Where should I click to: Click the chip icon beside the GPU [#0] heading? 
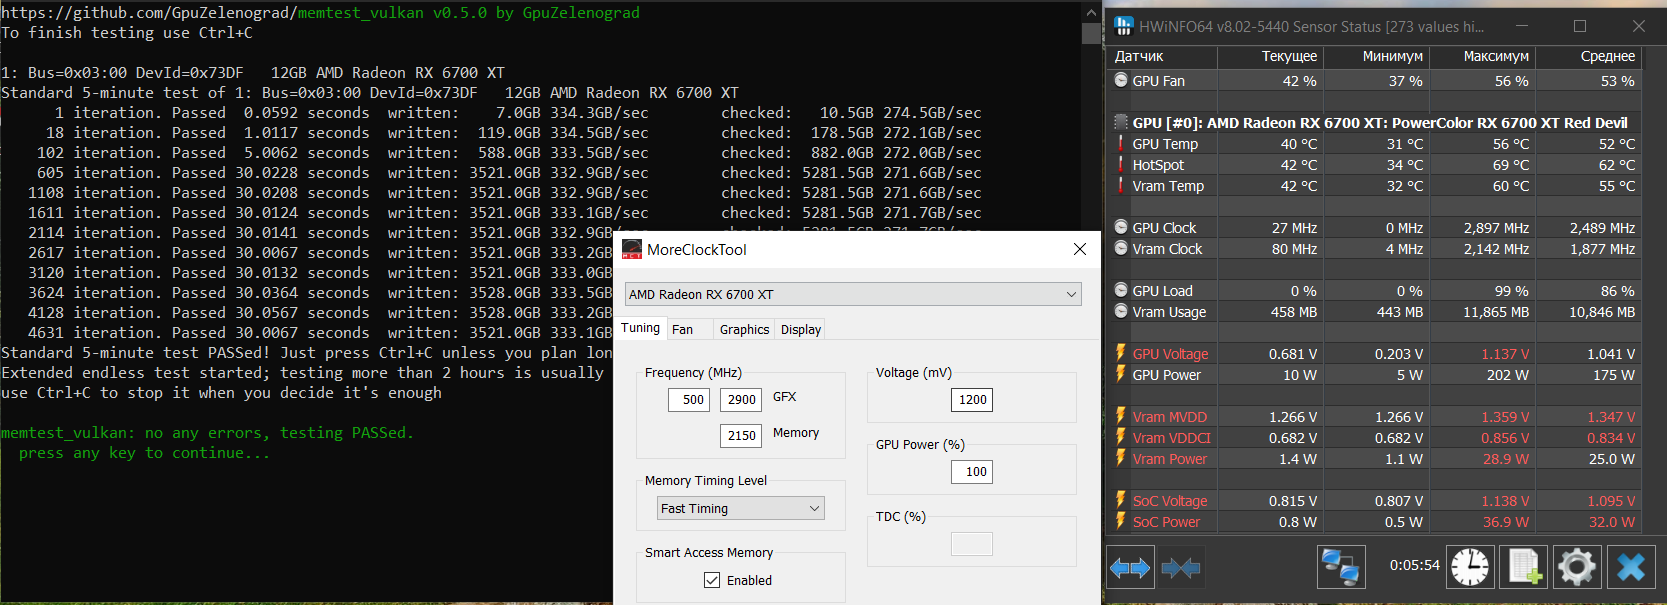click(1121, 122)
